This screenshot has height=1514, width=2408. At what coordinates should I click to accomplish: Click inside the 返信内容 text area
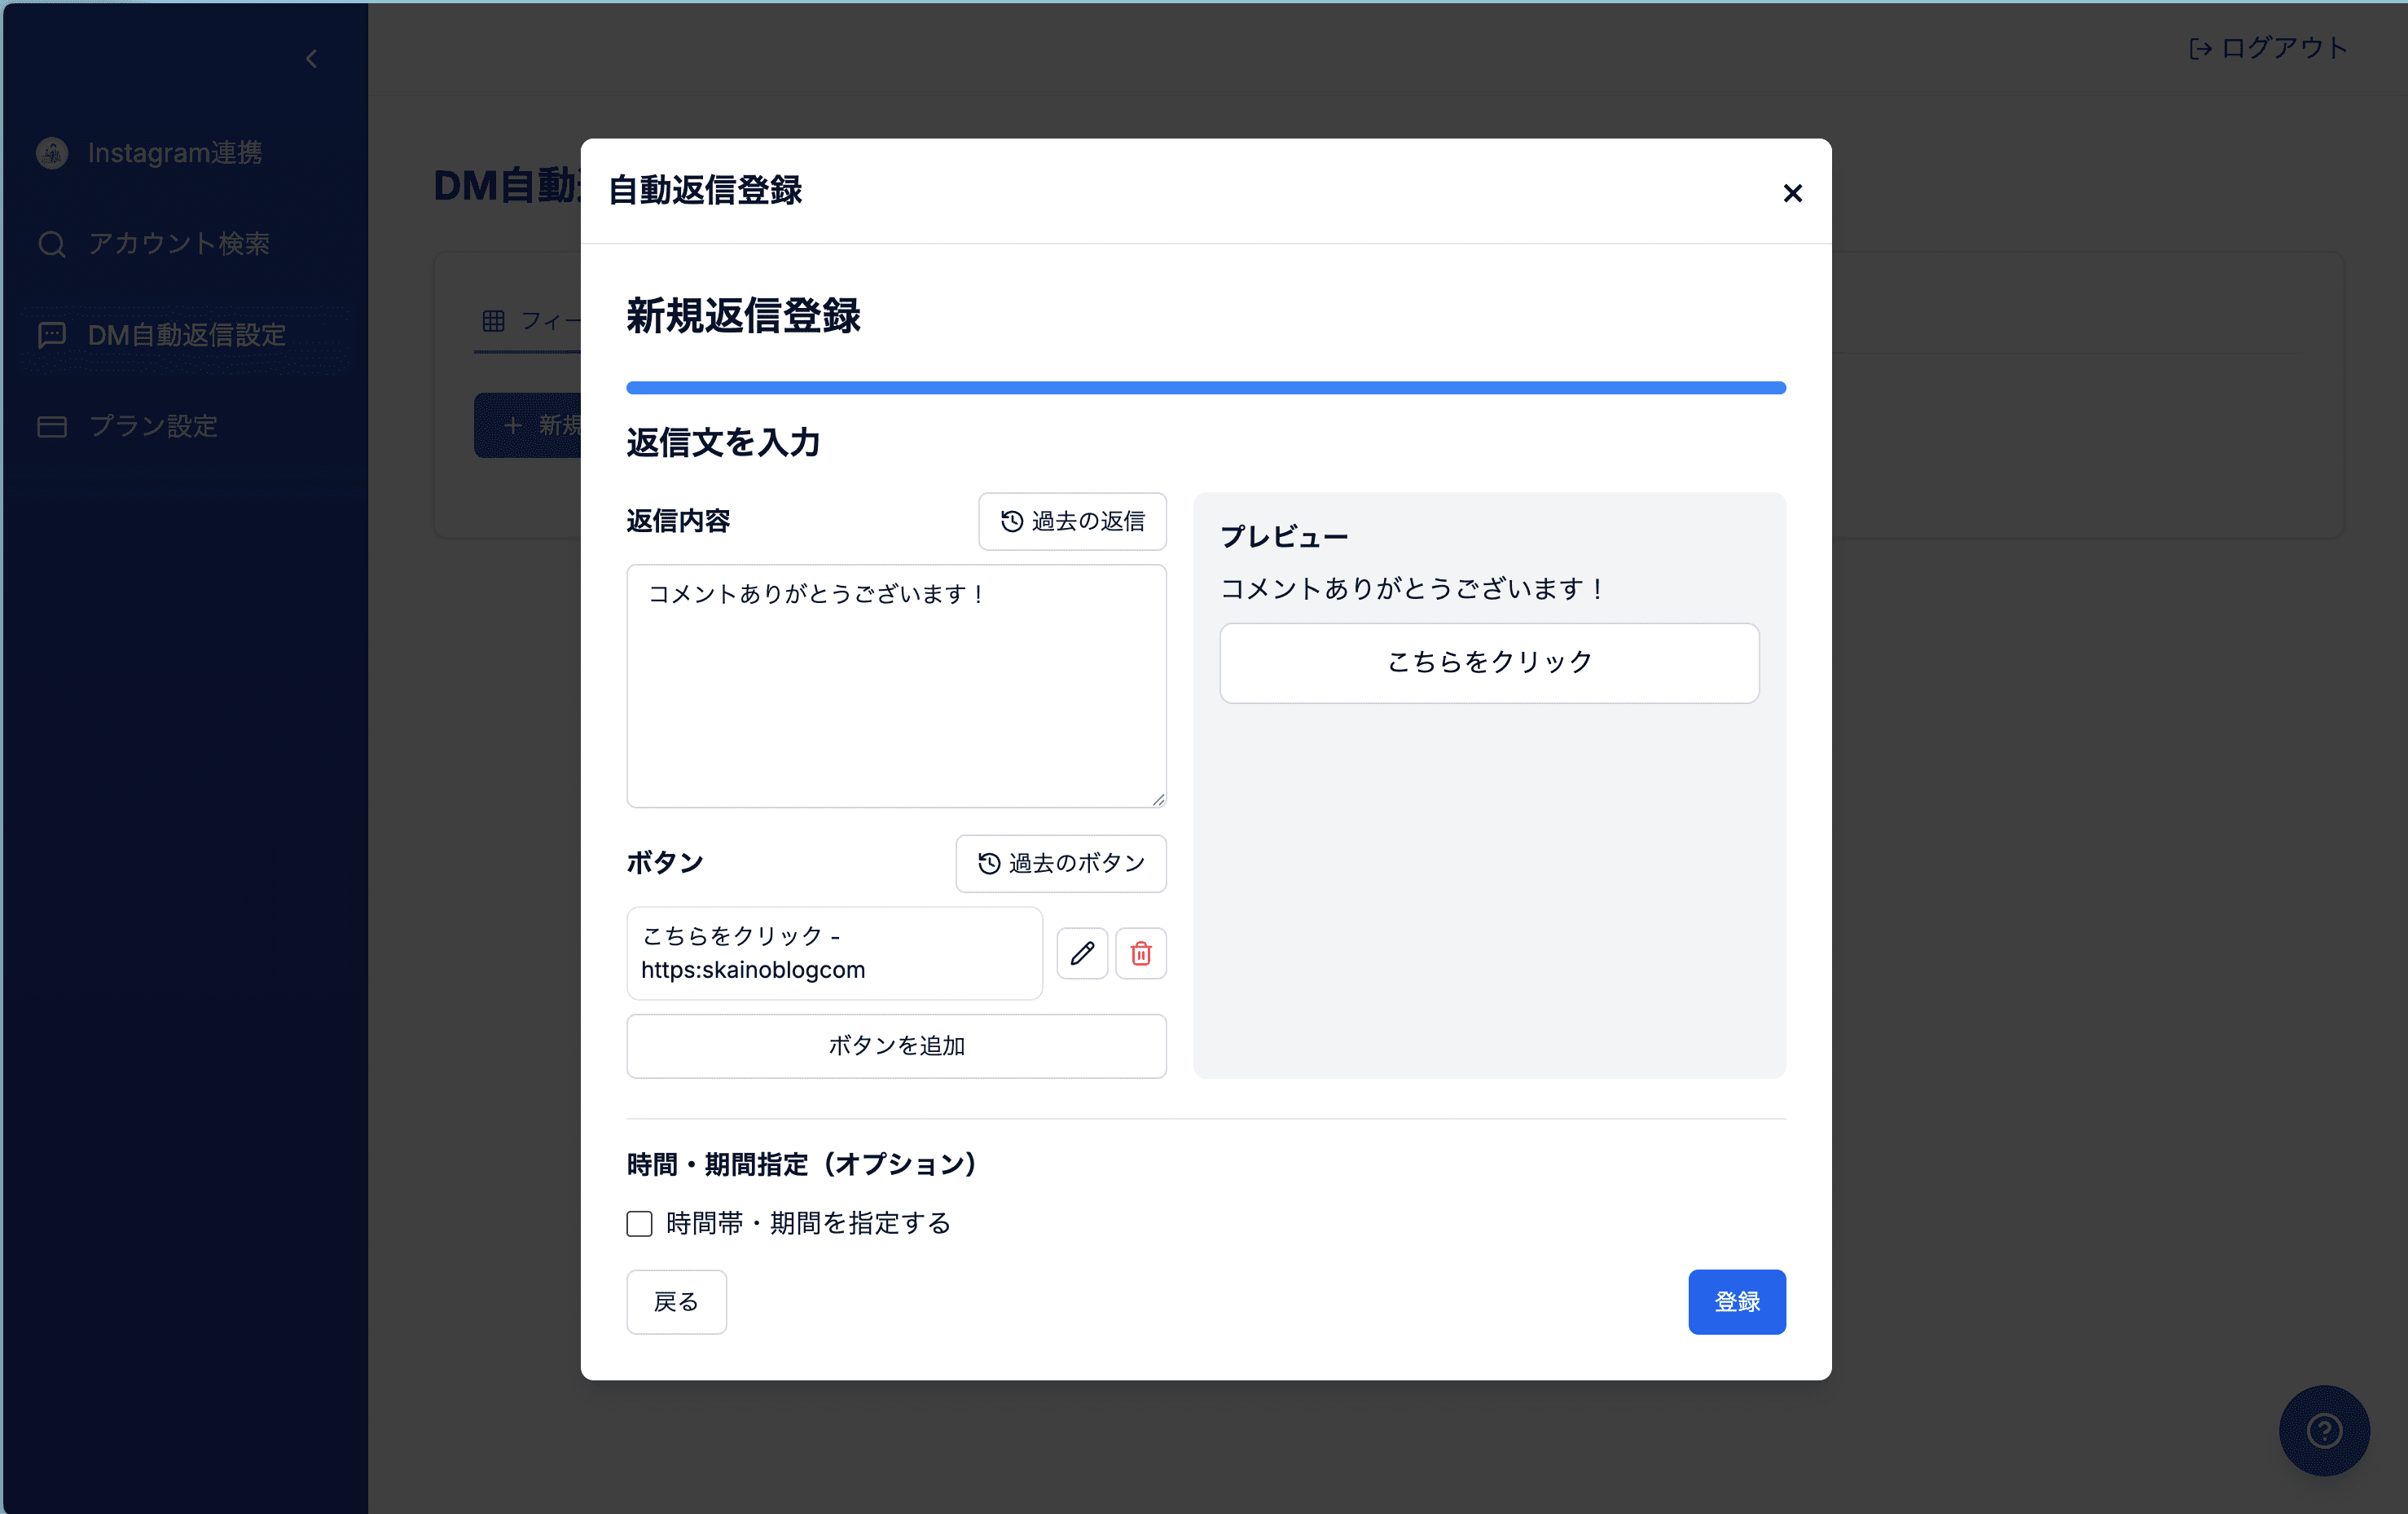(x=895, y=687)
